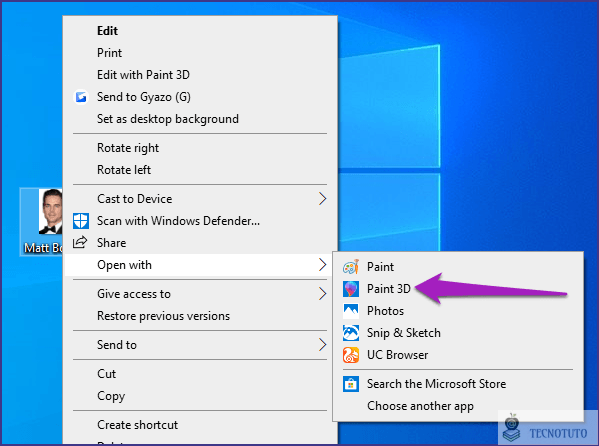The height and width of the screenshot is (446, 599).
Task: Click the Paint 3D icon
Action: [351, 289]
